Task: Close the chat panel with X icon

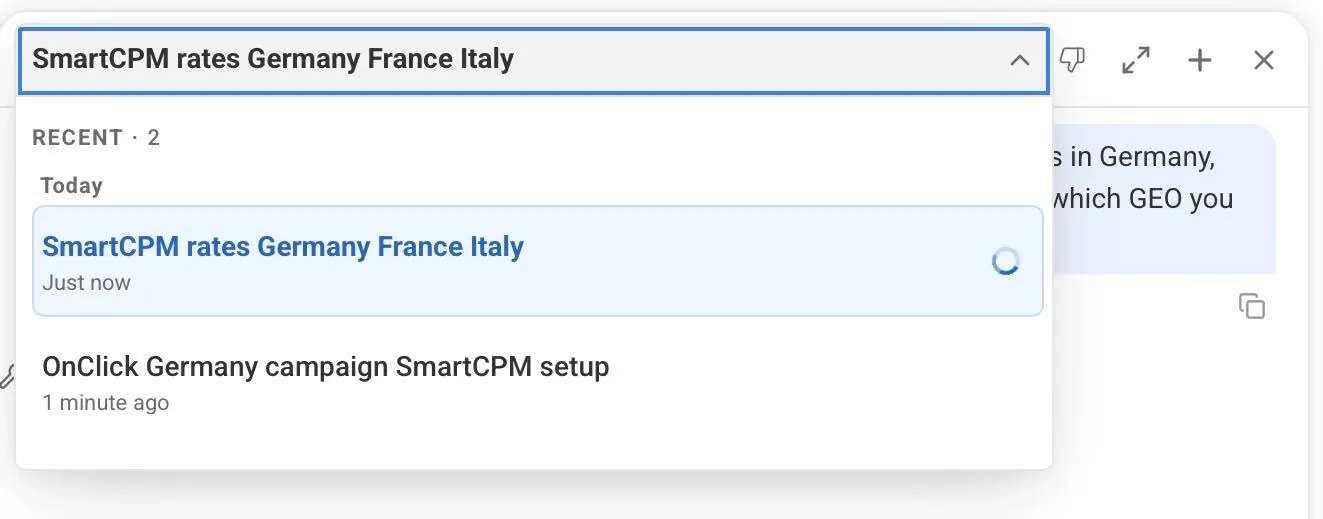Action: [1264, 60]
